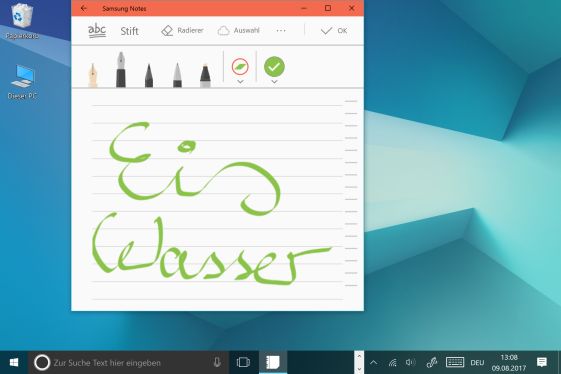Image resolution: width=561 pixels, height=374 pixels.
Task: Click the taskbar scroll down arrow
Action: 359,369
